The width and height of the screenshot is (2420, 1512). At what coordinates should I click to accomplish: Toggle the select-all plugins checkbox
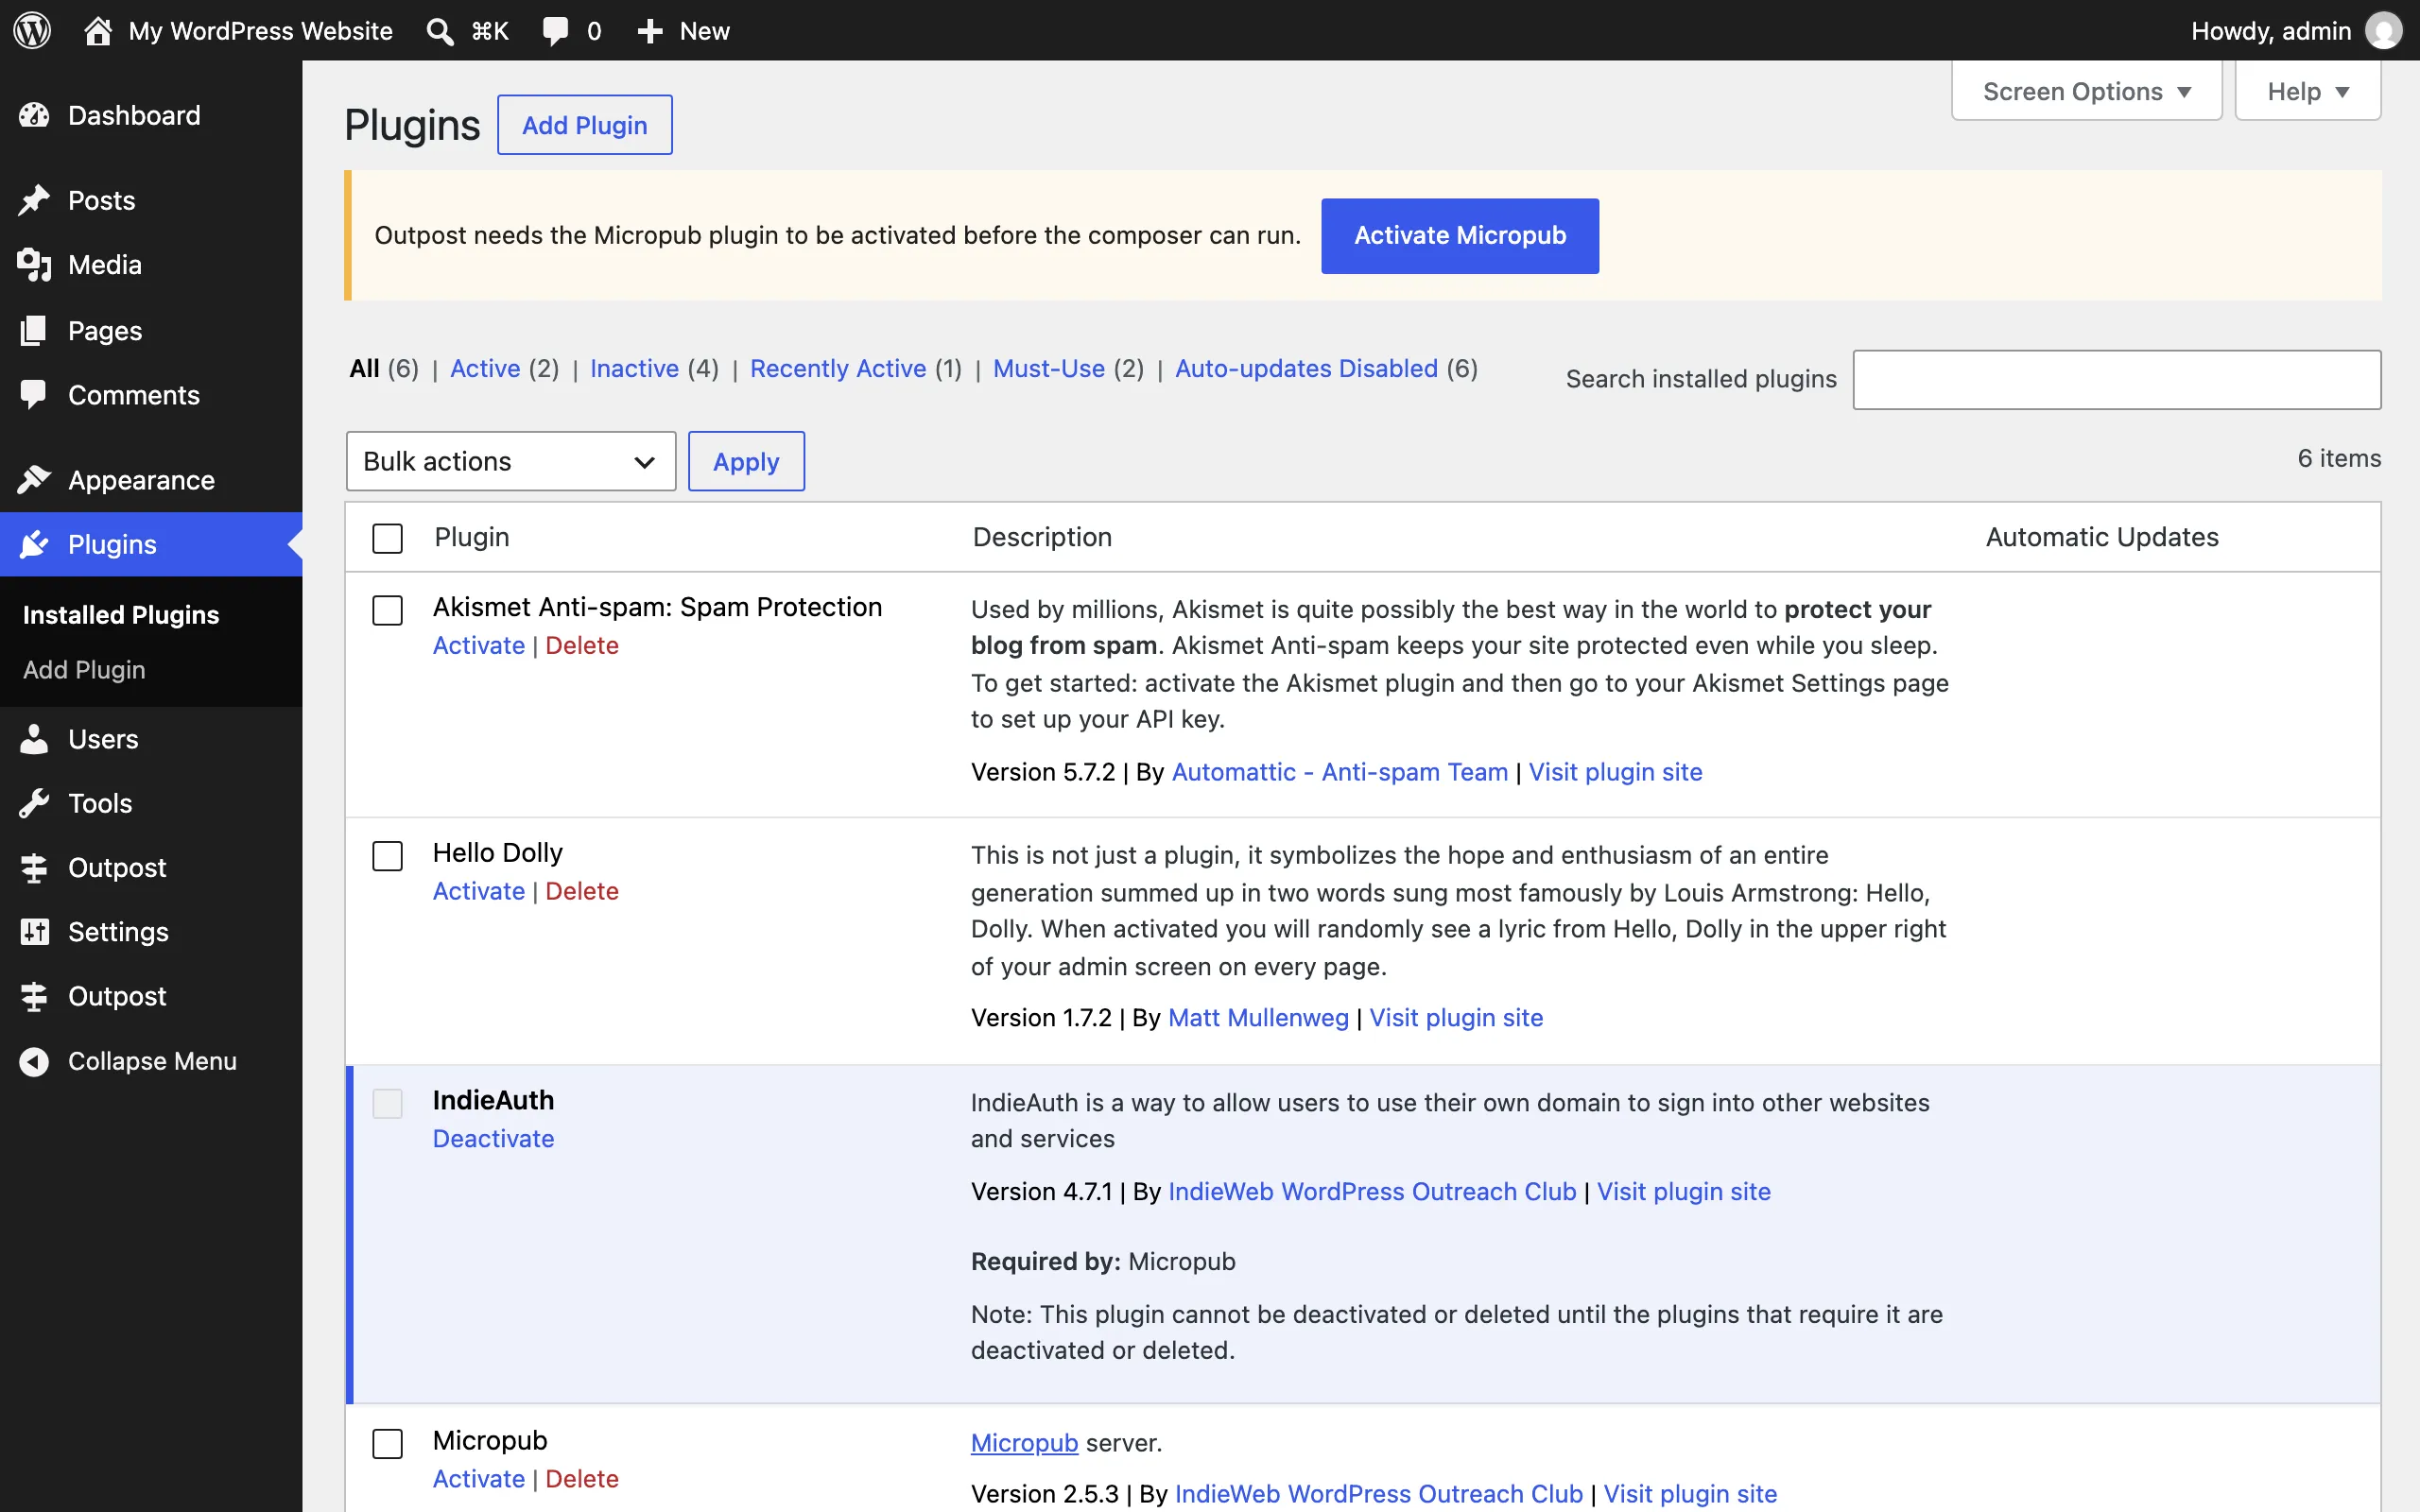point(387,538)
